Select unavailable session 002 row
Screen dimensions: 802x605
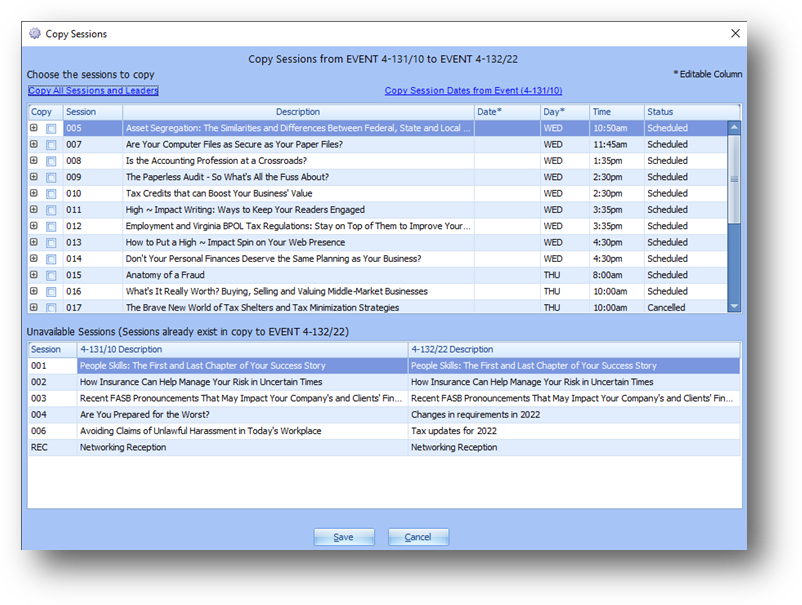point(384,382)
